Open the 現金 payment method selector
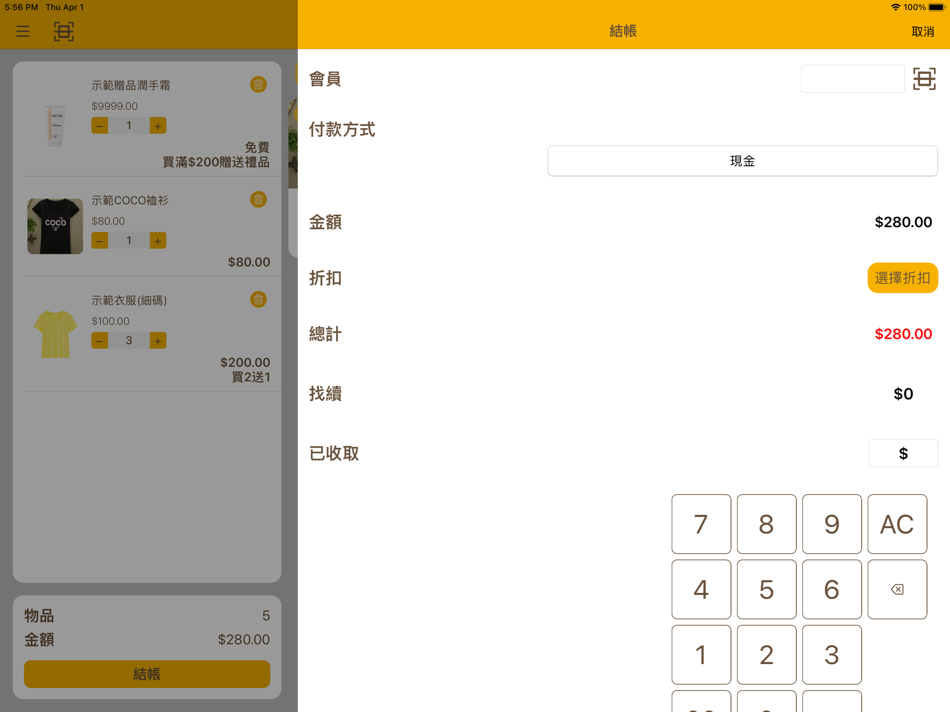This screenshot has width=950, height=712. [x=742, y=161]
